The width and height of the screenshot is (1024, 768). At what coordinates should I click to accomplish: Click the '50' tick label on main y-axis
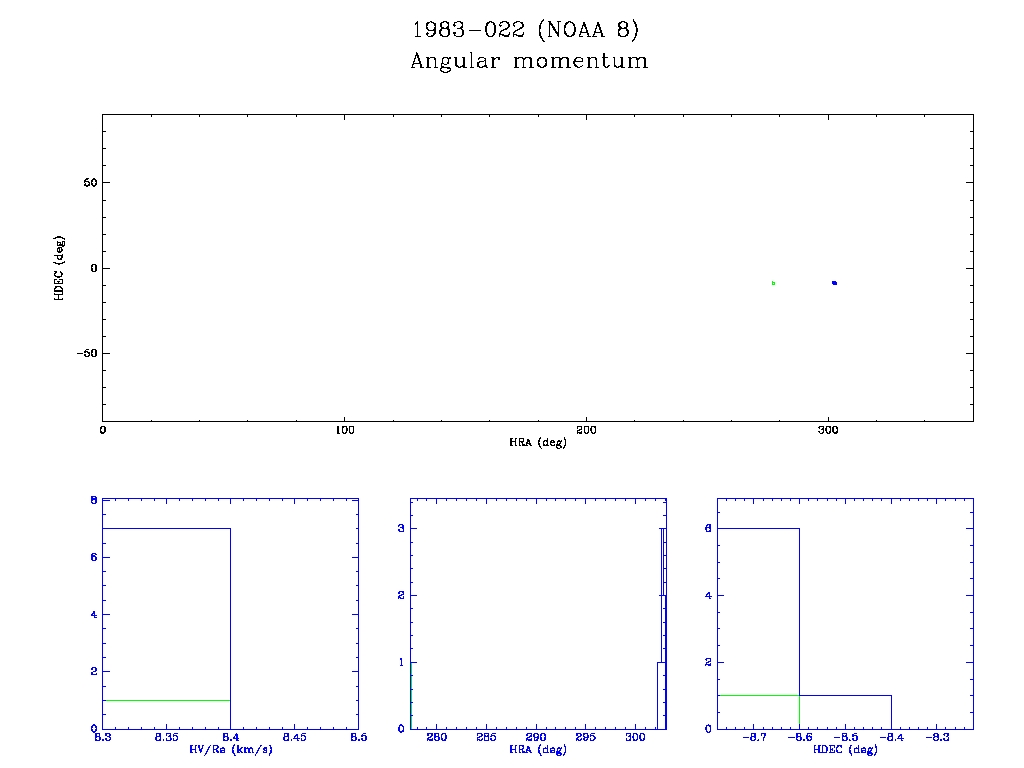tap(90, 183)
